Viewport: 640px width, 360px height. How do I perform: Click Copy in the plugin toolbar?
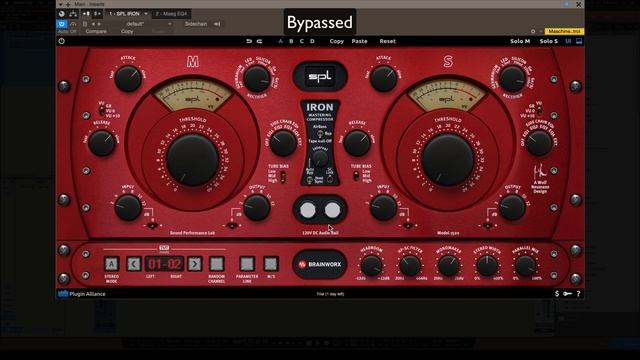click(x=337, y=41)
